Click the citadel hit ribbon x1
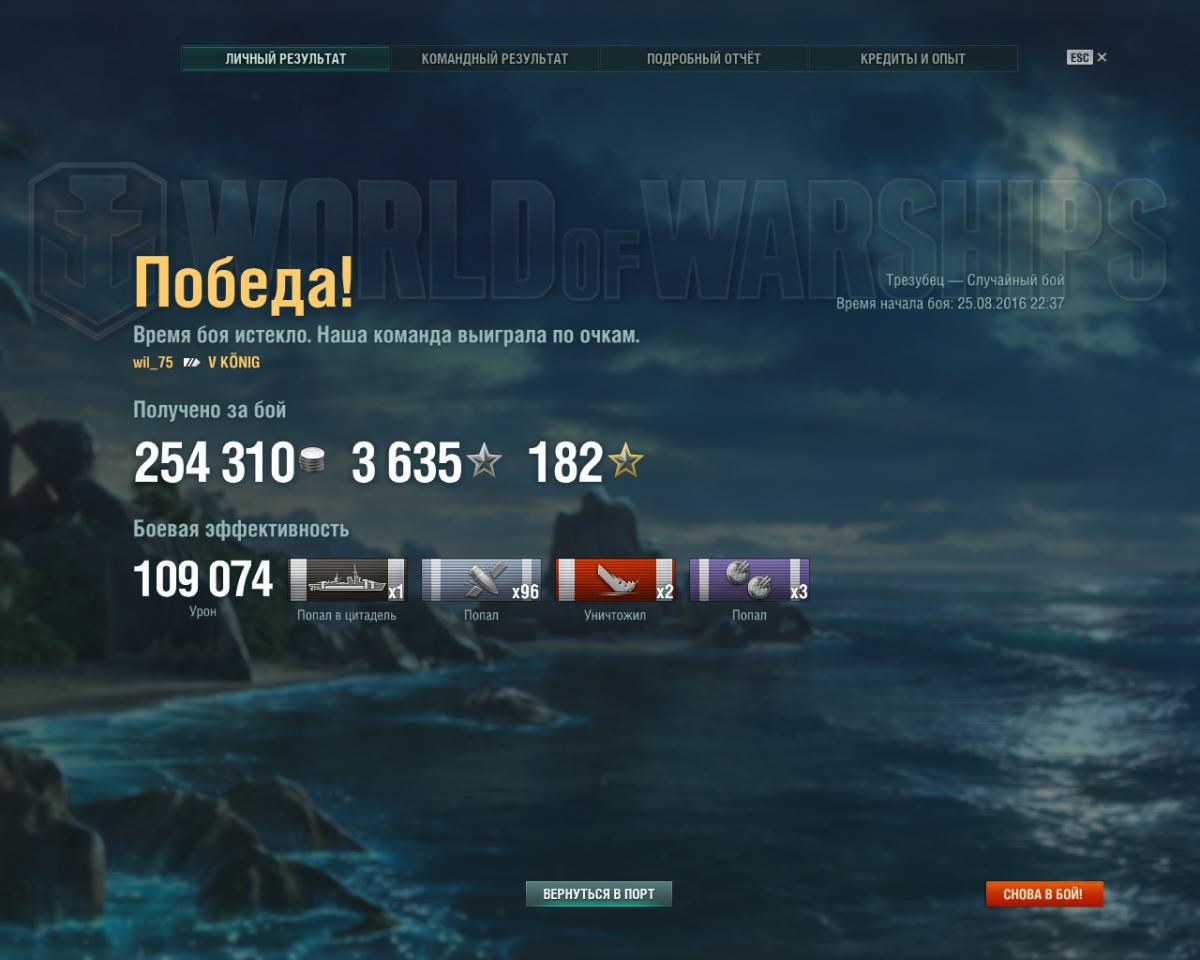This screenshot has width=1200, height=960. click(x=348, y=580)
